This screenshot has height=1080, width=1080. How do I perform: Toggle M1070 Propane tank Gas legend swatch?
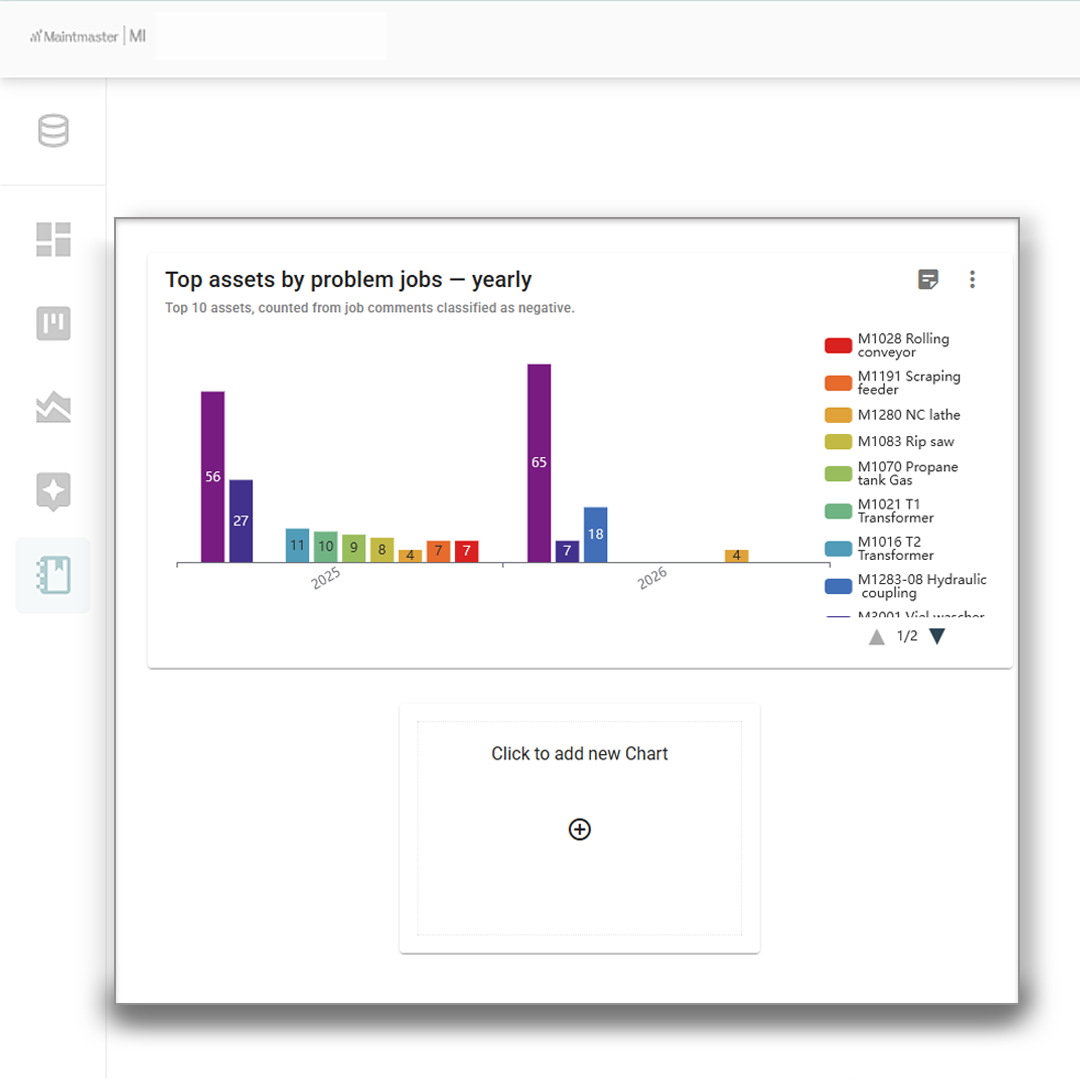(838, 474)
